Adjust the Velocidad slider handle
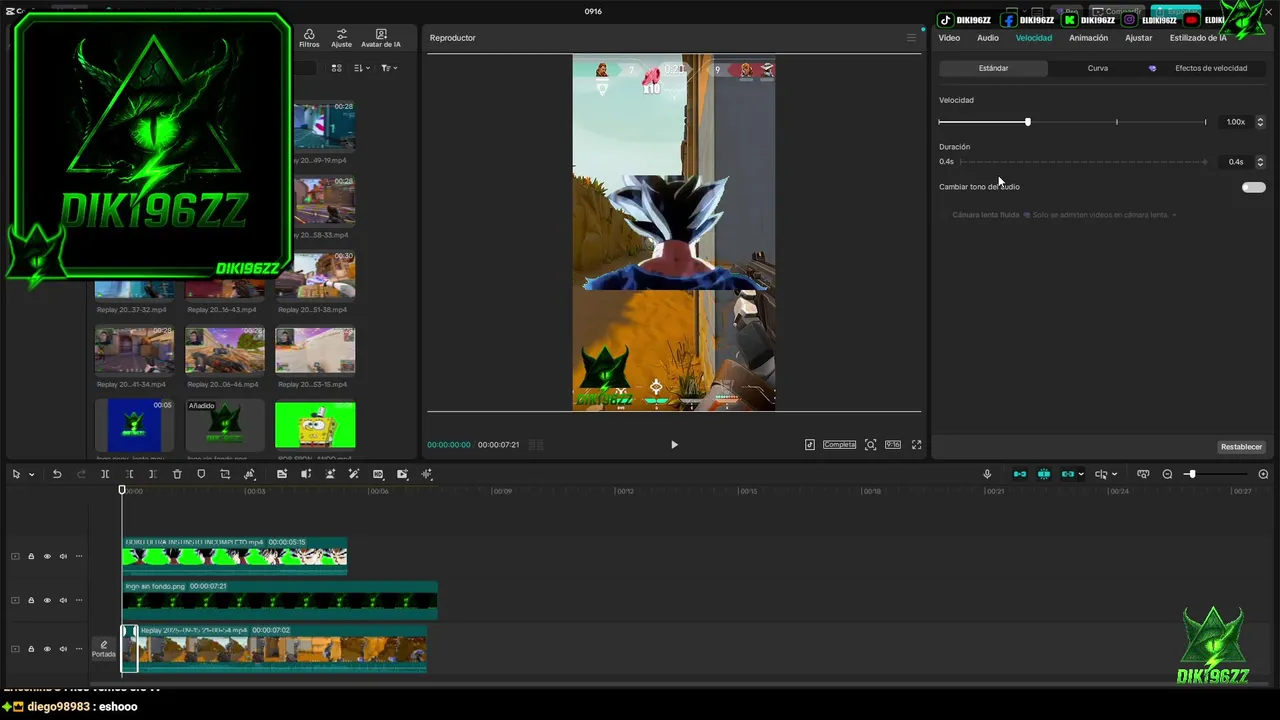Image resolution: width=1280 pixels, height=720 pixels. 1028,122
